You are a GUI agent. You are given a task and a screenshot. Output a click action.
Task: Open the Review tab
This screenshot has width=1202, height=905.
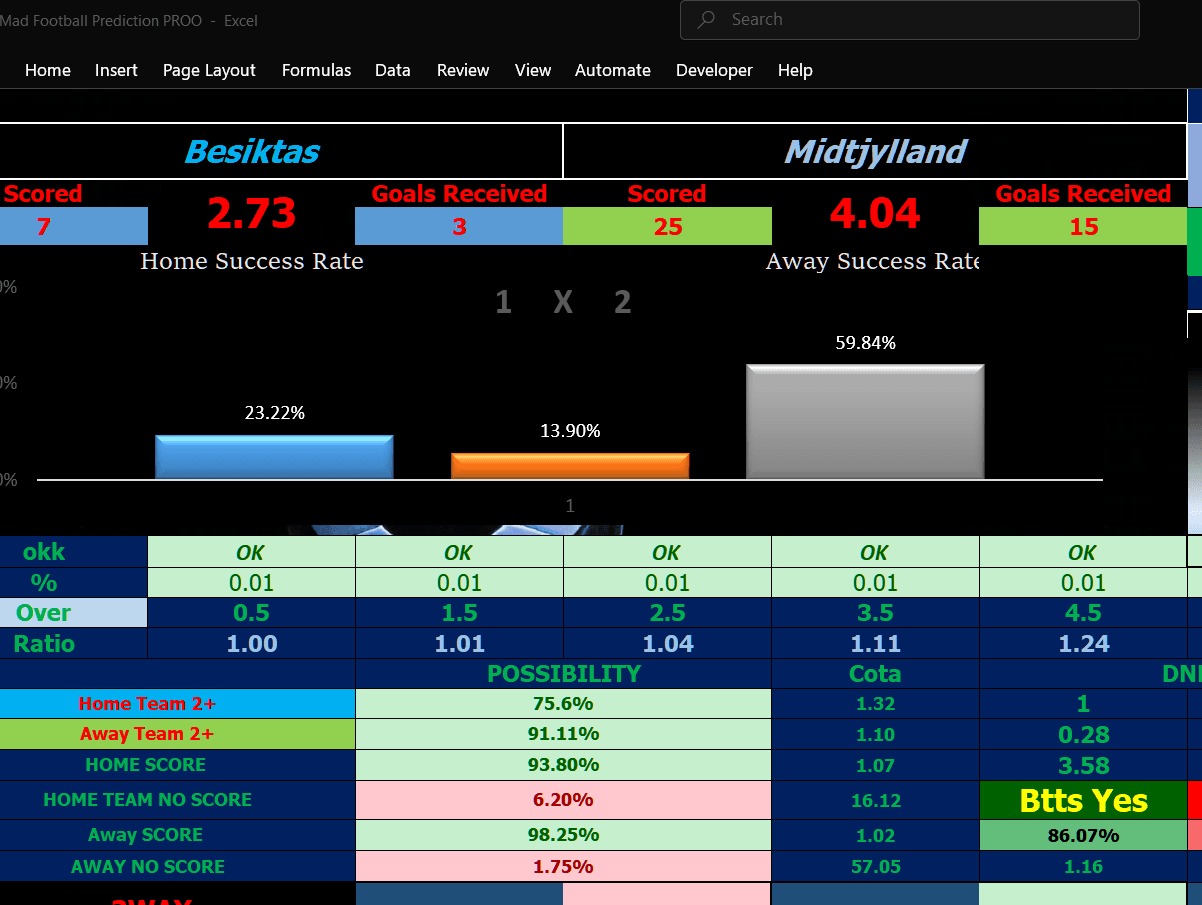tap(463, 70)
